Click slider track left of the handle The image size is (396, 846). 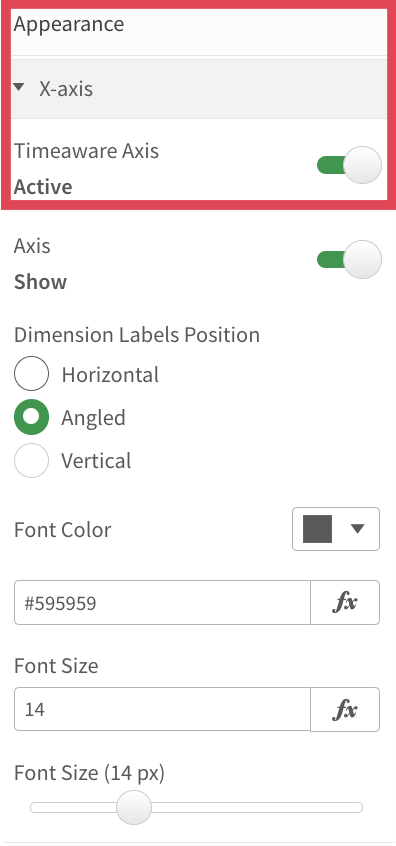pyautogui.click(x=73, y=807)
